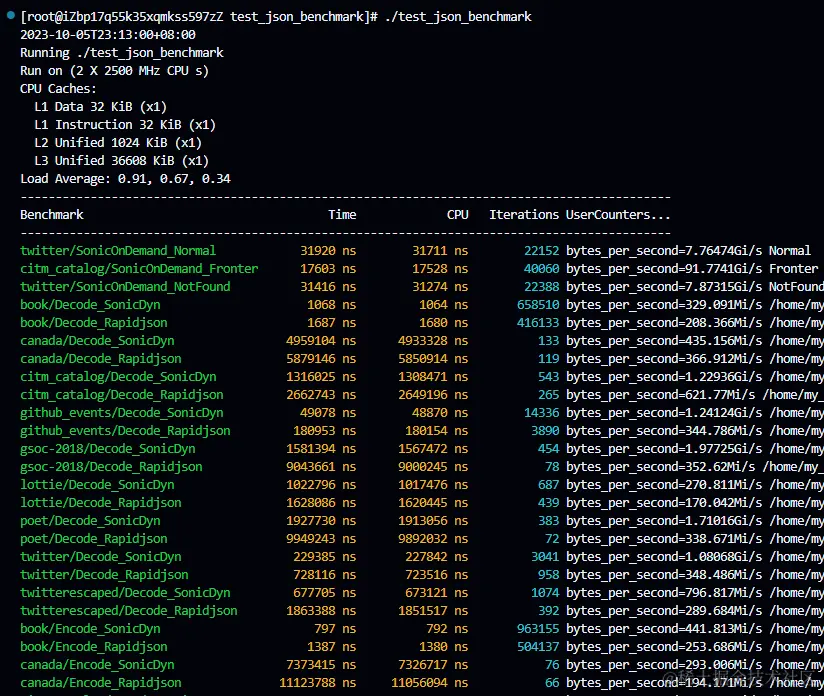The image size is (824, 696).
Task: Click the iterations count 963155
Action: [x=538, y=629]
